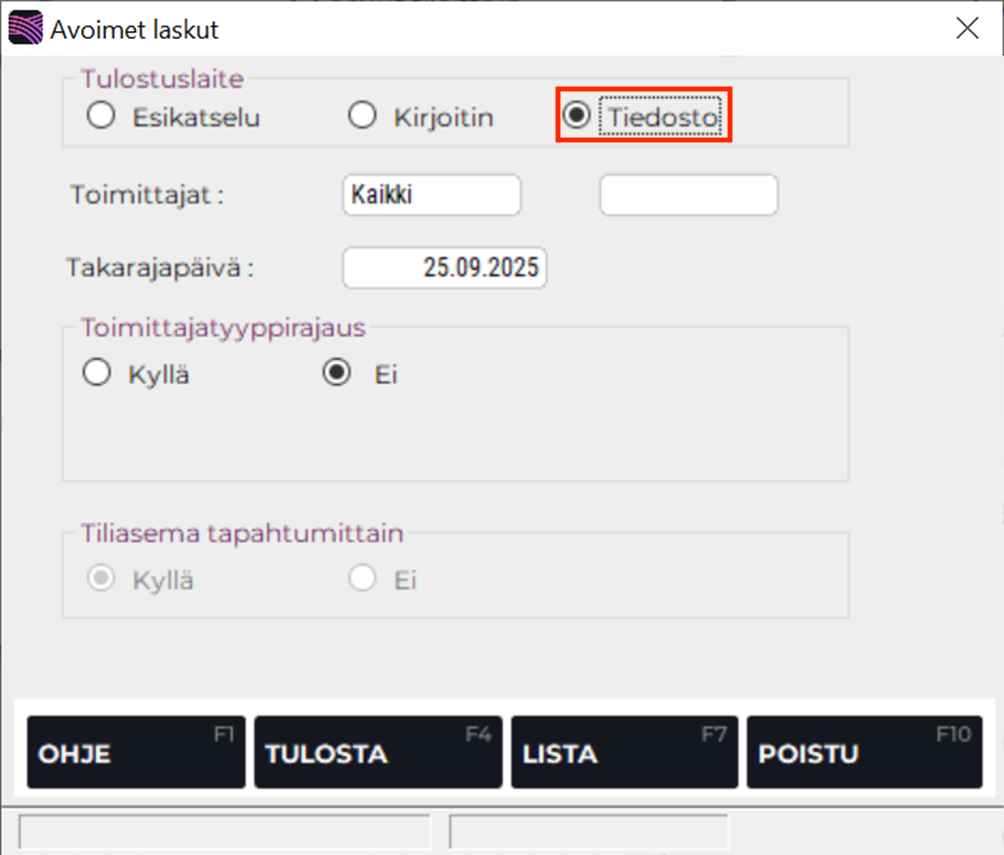Select the Tiedosto output option

click(578, 115)
